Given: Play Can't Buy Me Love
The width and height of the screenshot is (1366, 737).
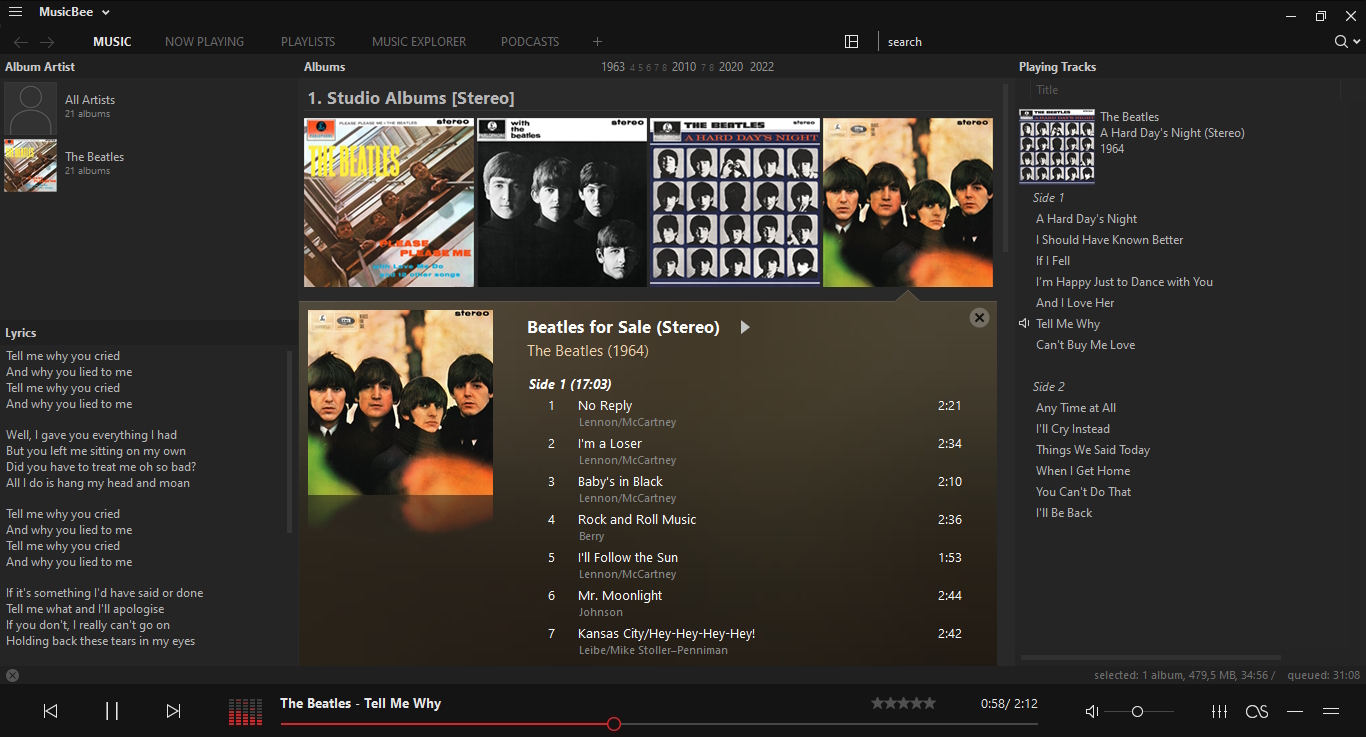Looking at the screenshot, I should [1085, 345].
